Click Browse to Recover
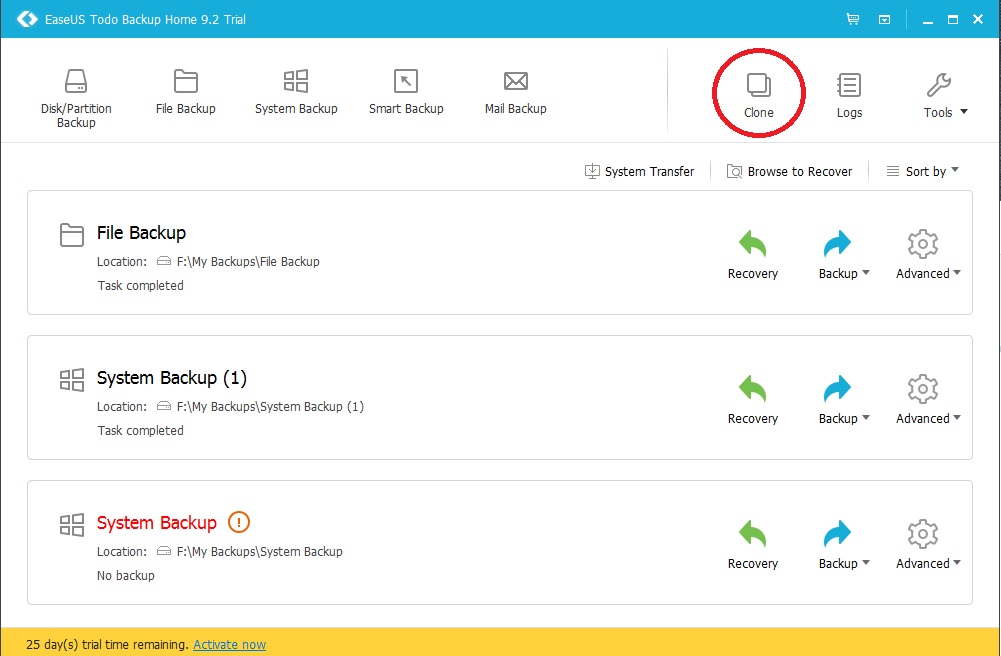This screenshot has width=1001, height=656. [x=790, y=171]
